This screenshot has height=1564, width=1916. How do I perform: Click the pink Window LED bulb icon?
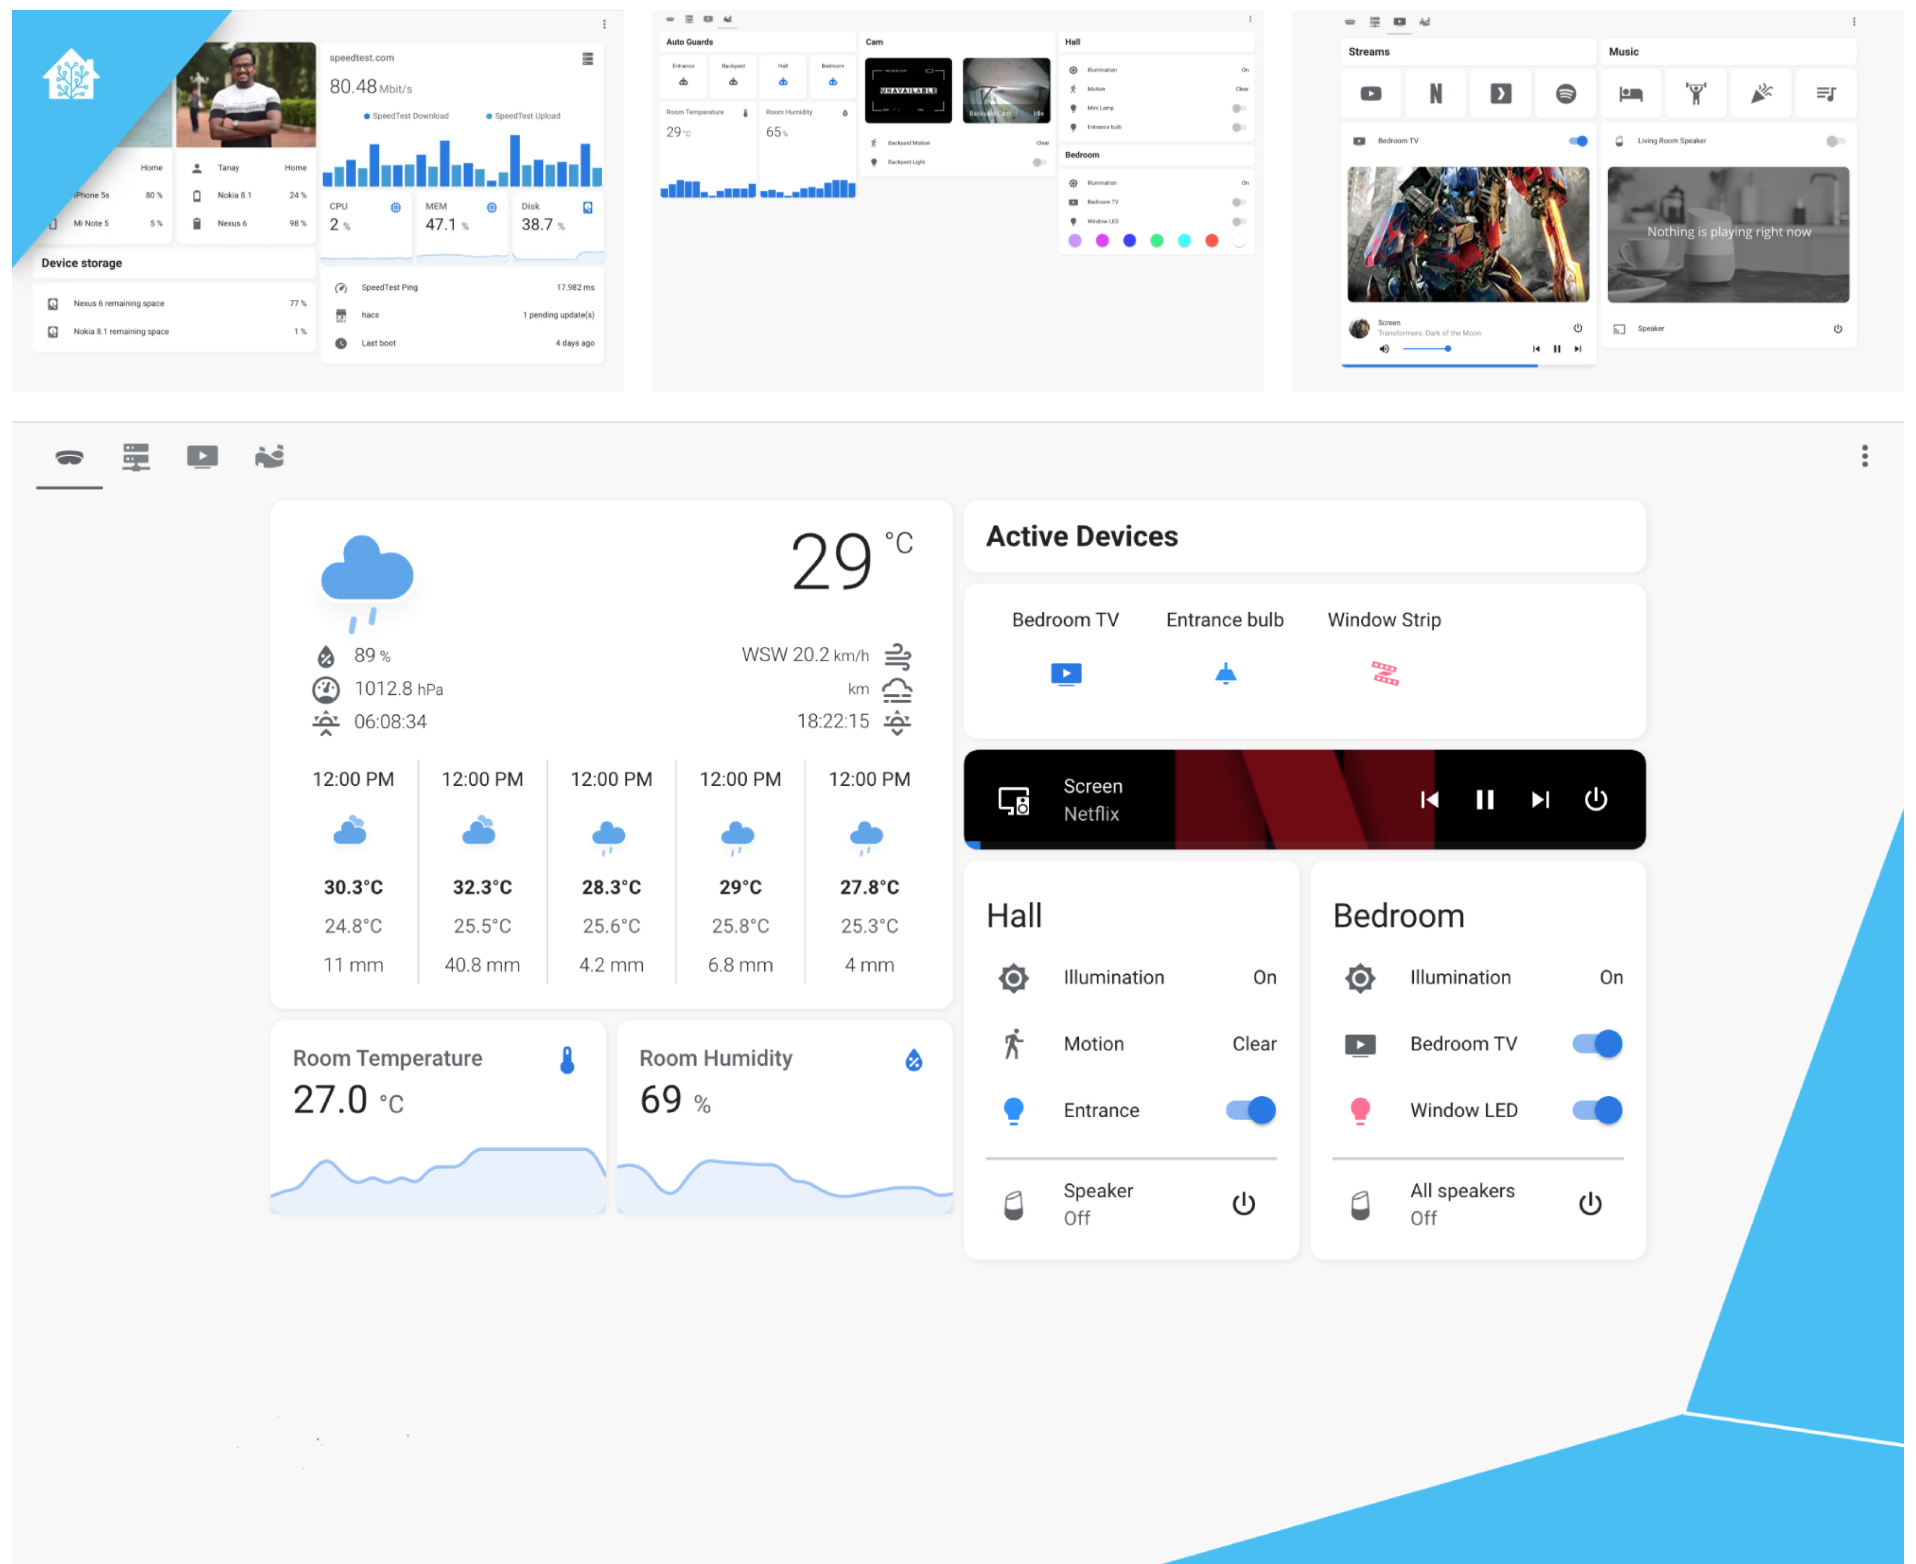pyautogui.click(x=1360, y=1111)
